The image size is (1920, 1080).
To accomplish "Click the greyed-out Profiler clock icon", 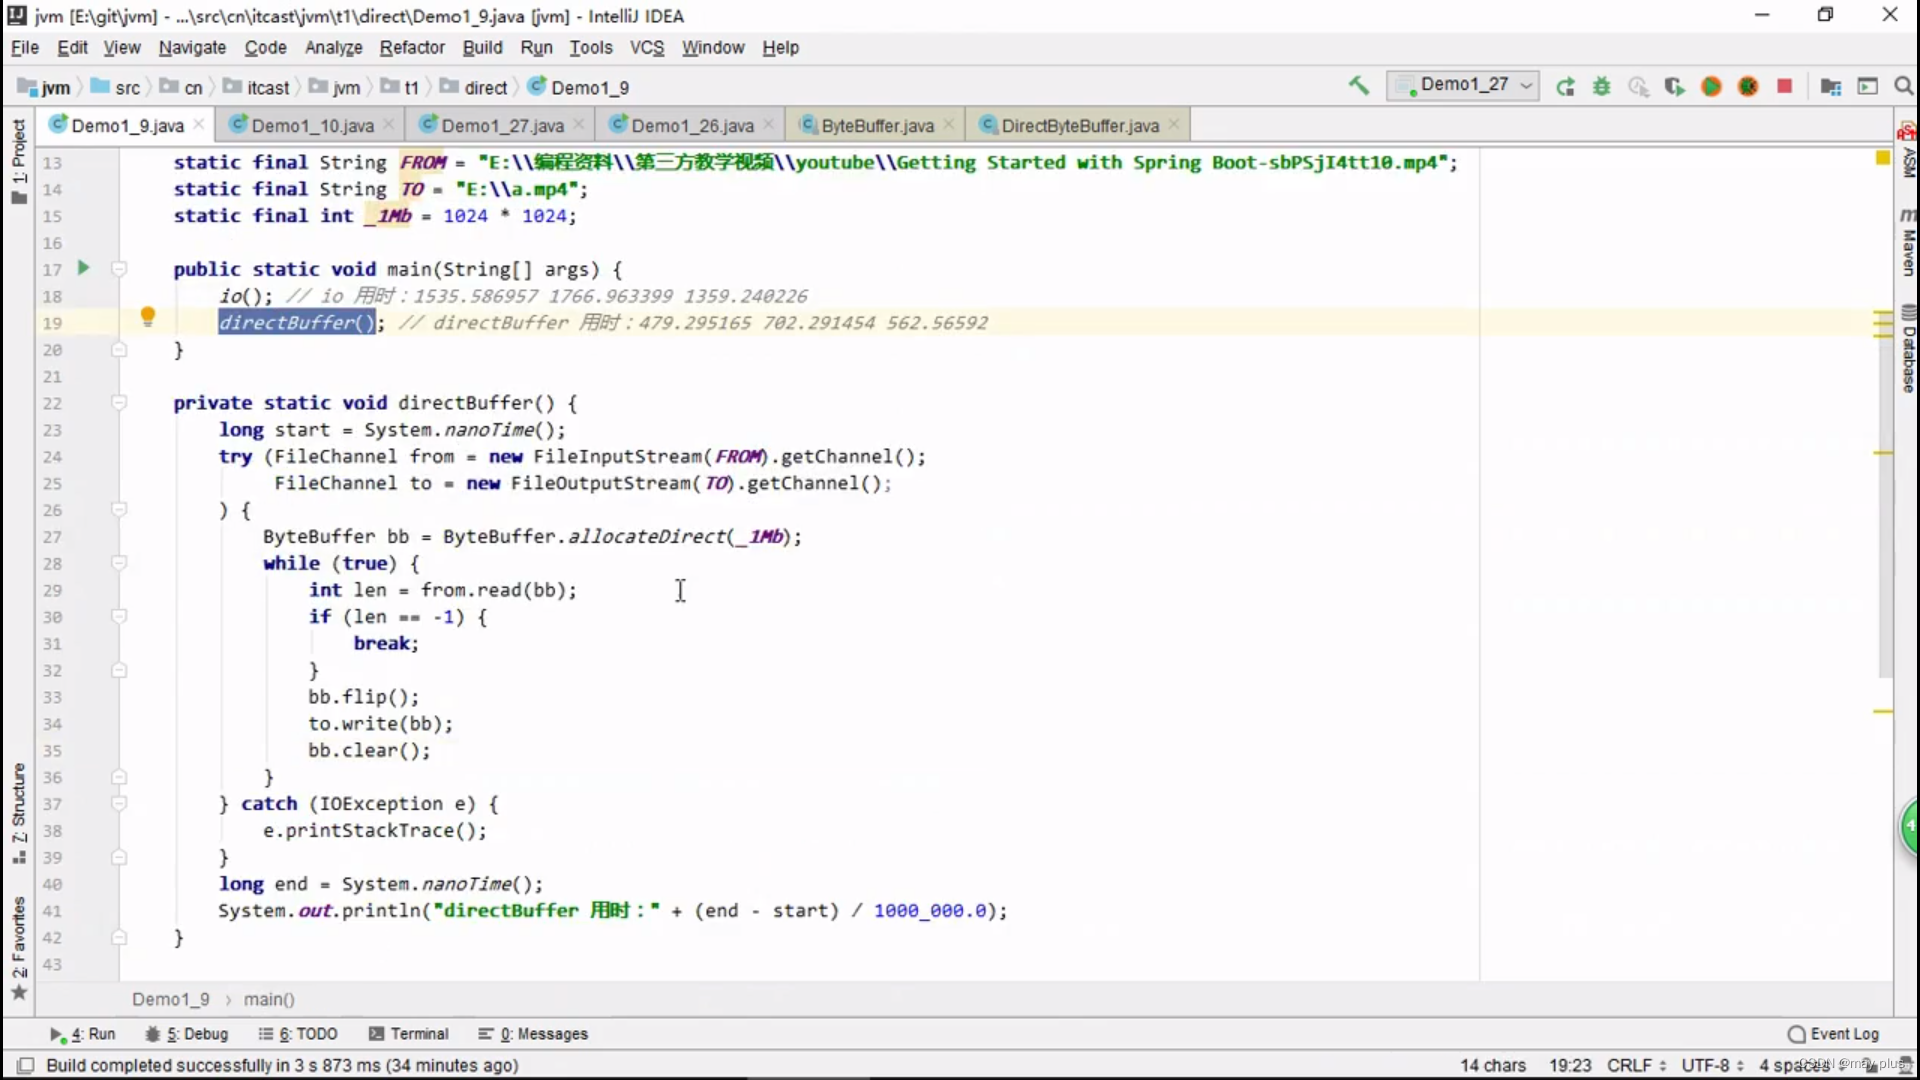I will 1638,87.
